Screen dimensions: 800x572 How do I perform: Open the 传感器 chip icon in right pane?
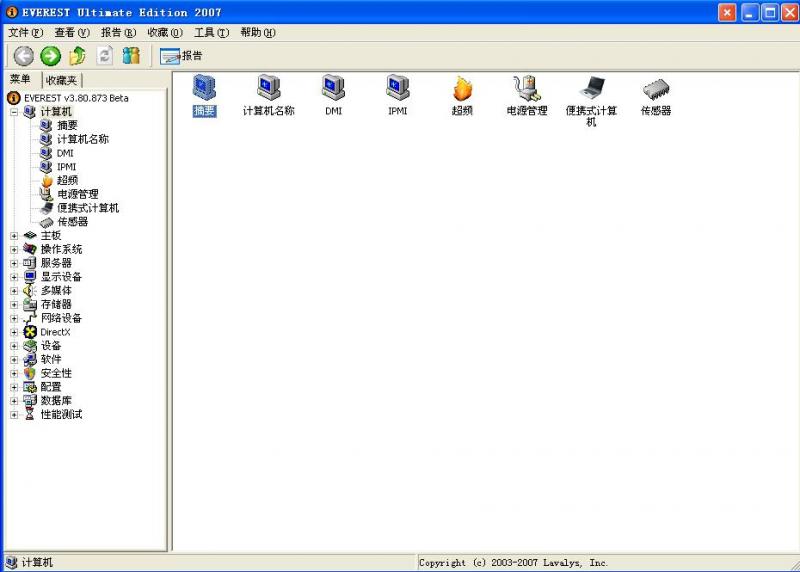pos(656,96)
